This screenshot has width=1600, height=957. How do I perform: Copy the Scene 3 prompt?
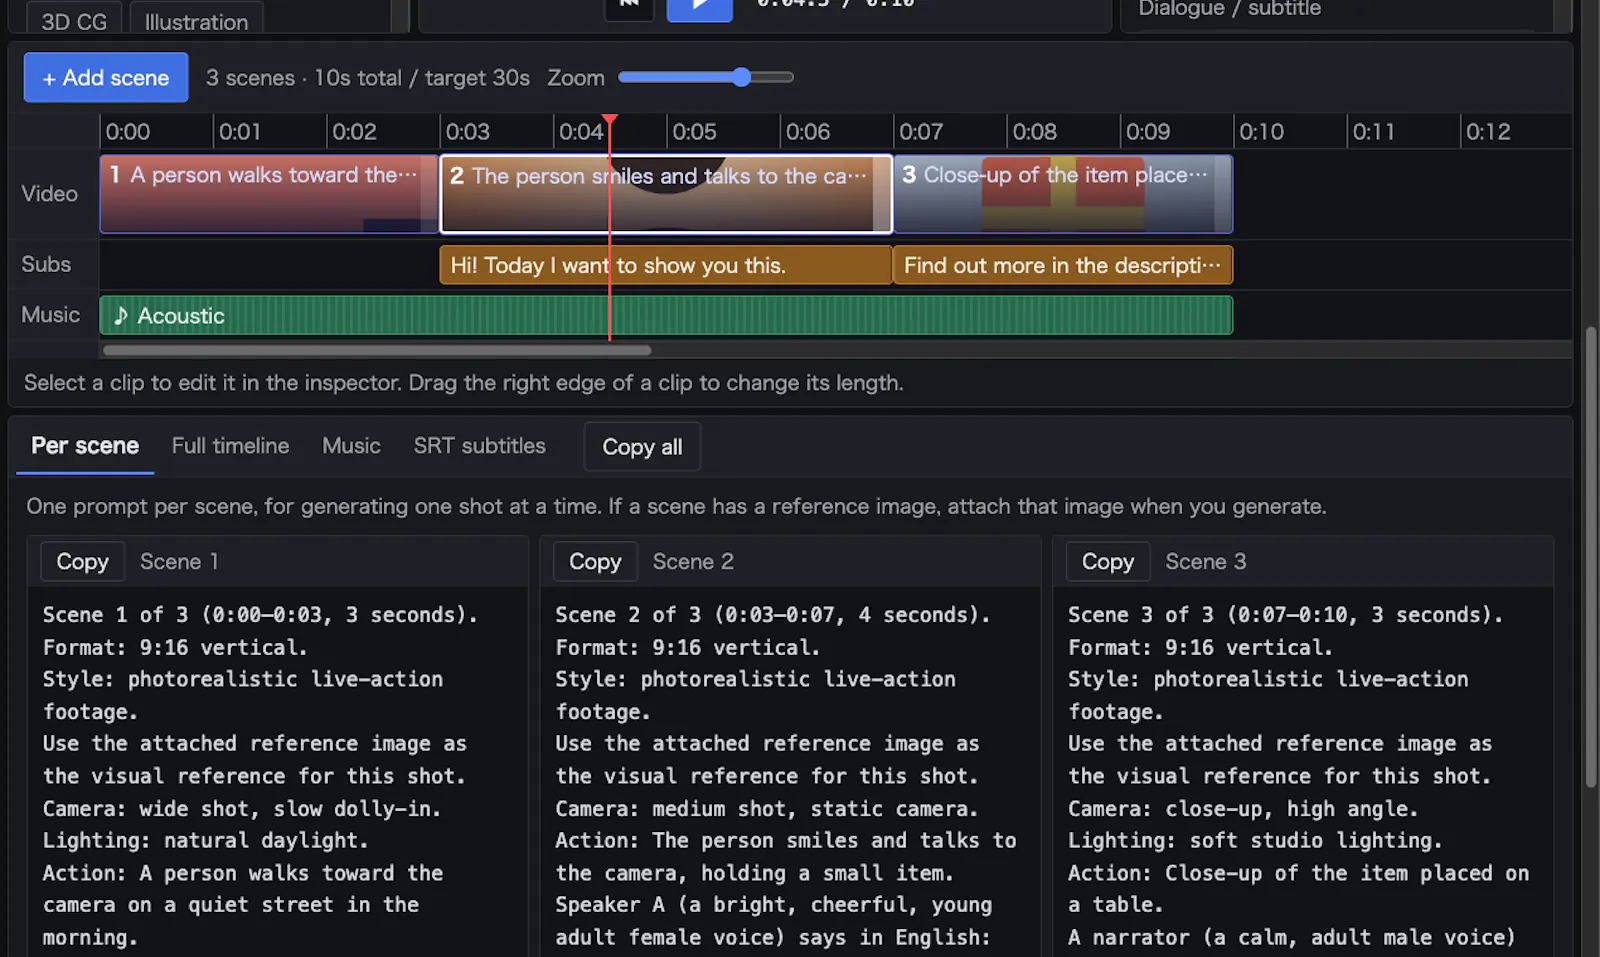1108,561
